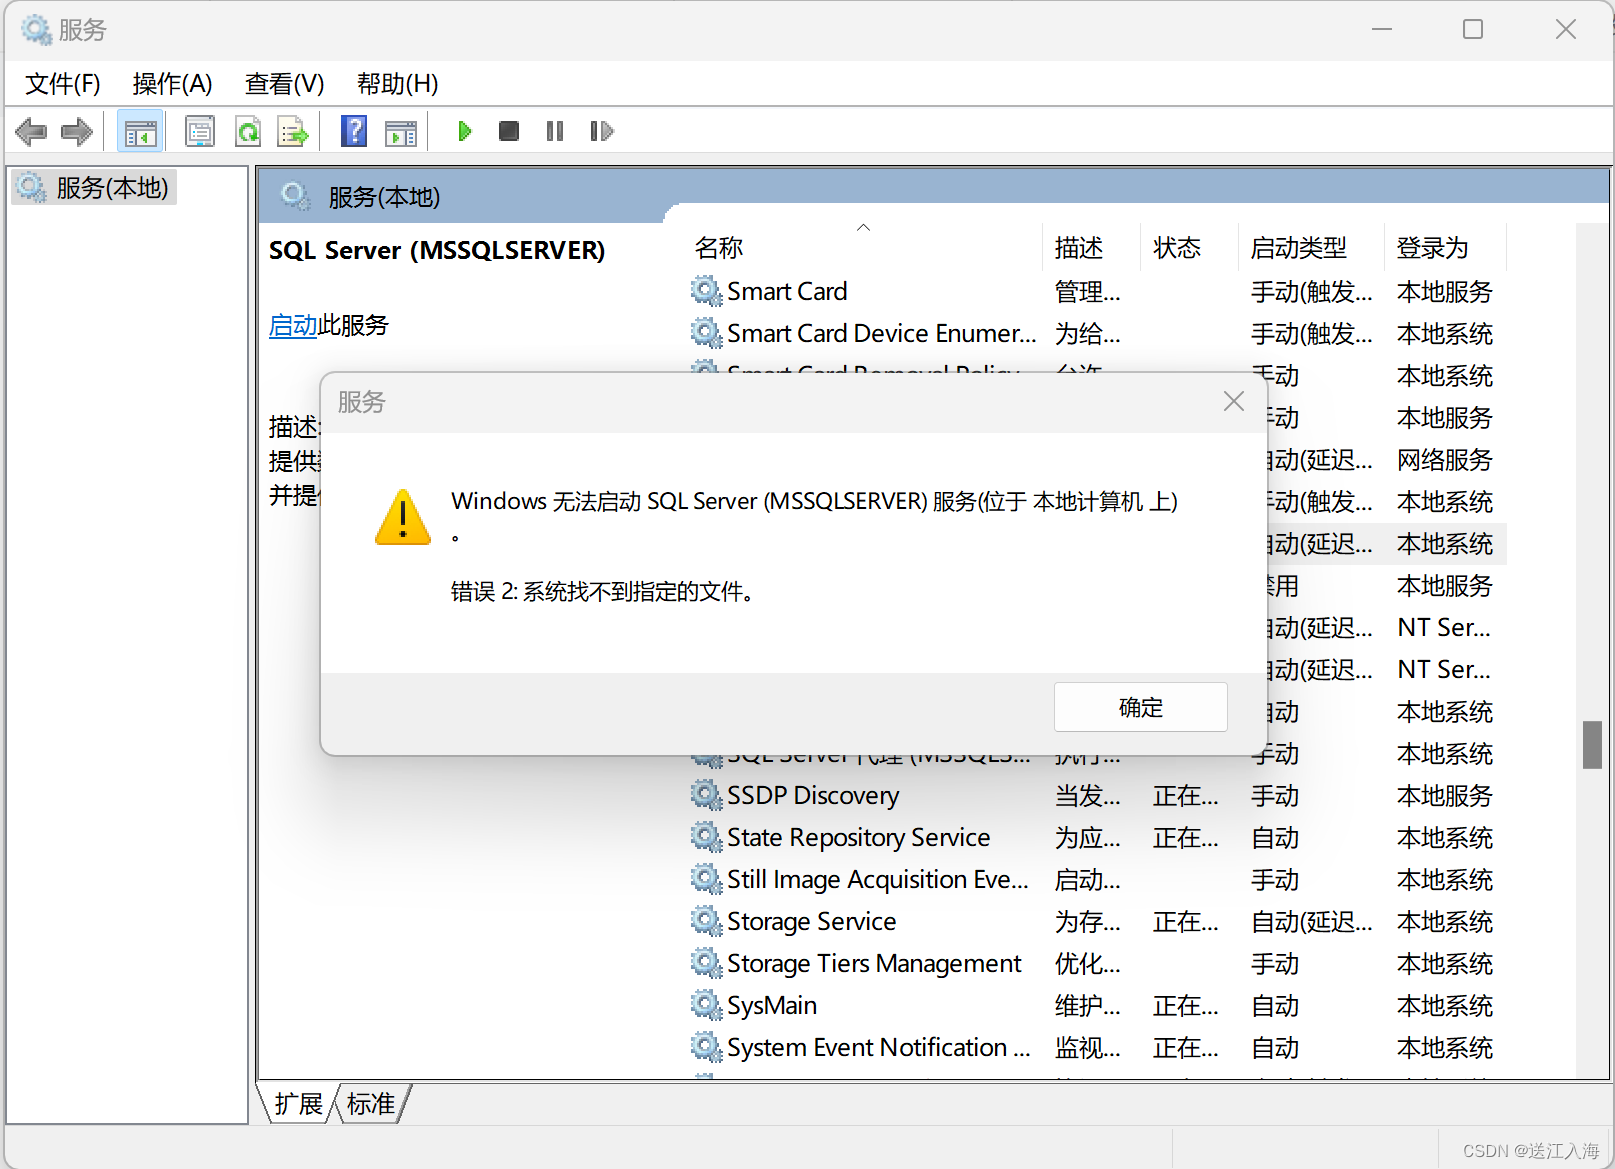Click the SQL Server (MSSQLSERVER) heading
This screenshot has width=1615, height=1169.
[437, 250]
